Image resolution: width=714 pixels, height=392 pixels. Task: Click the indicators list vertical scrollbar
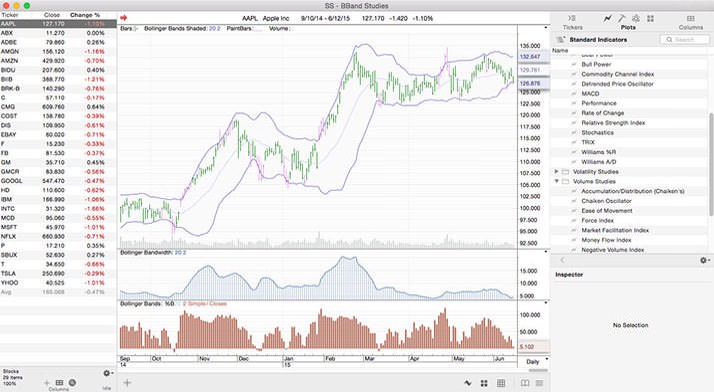pyautogui.click(x=711, y=164)
